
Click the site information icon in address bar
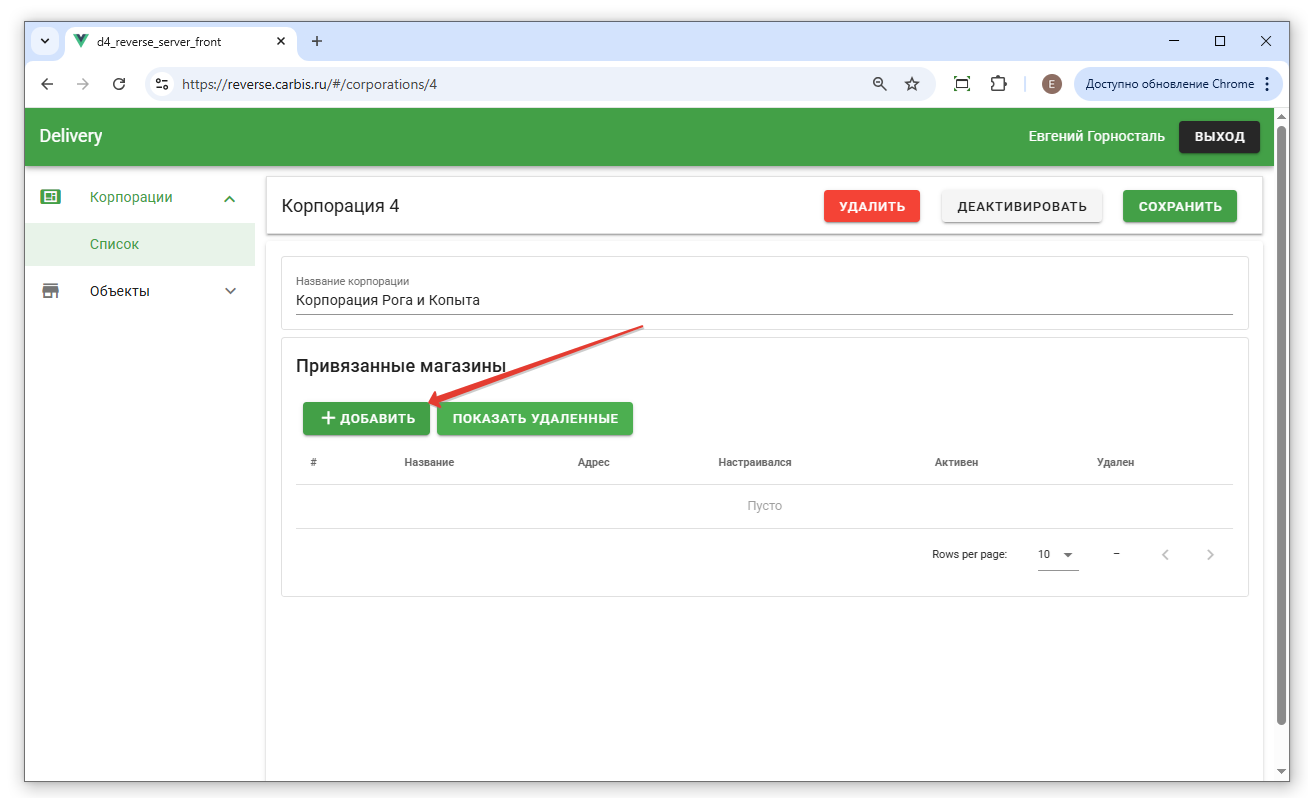(x=162, y=84)
